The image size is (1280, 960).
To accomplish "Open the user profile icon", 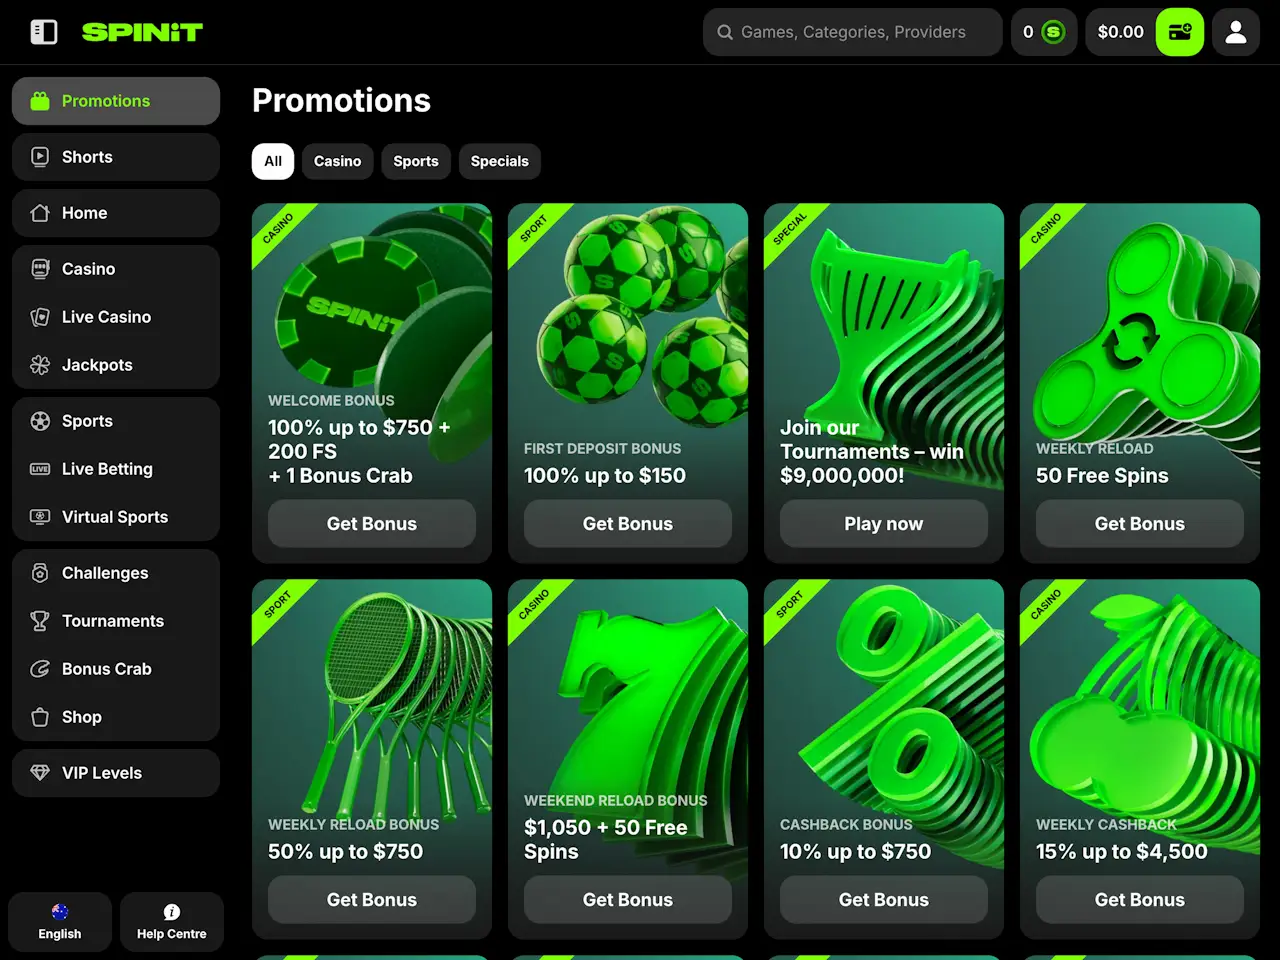I will pos(1236,32).
